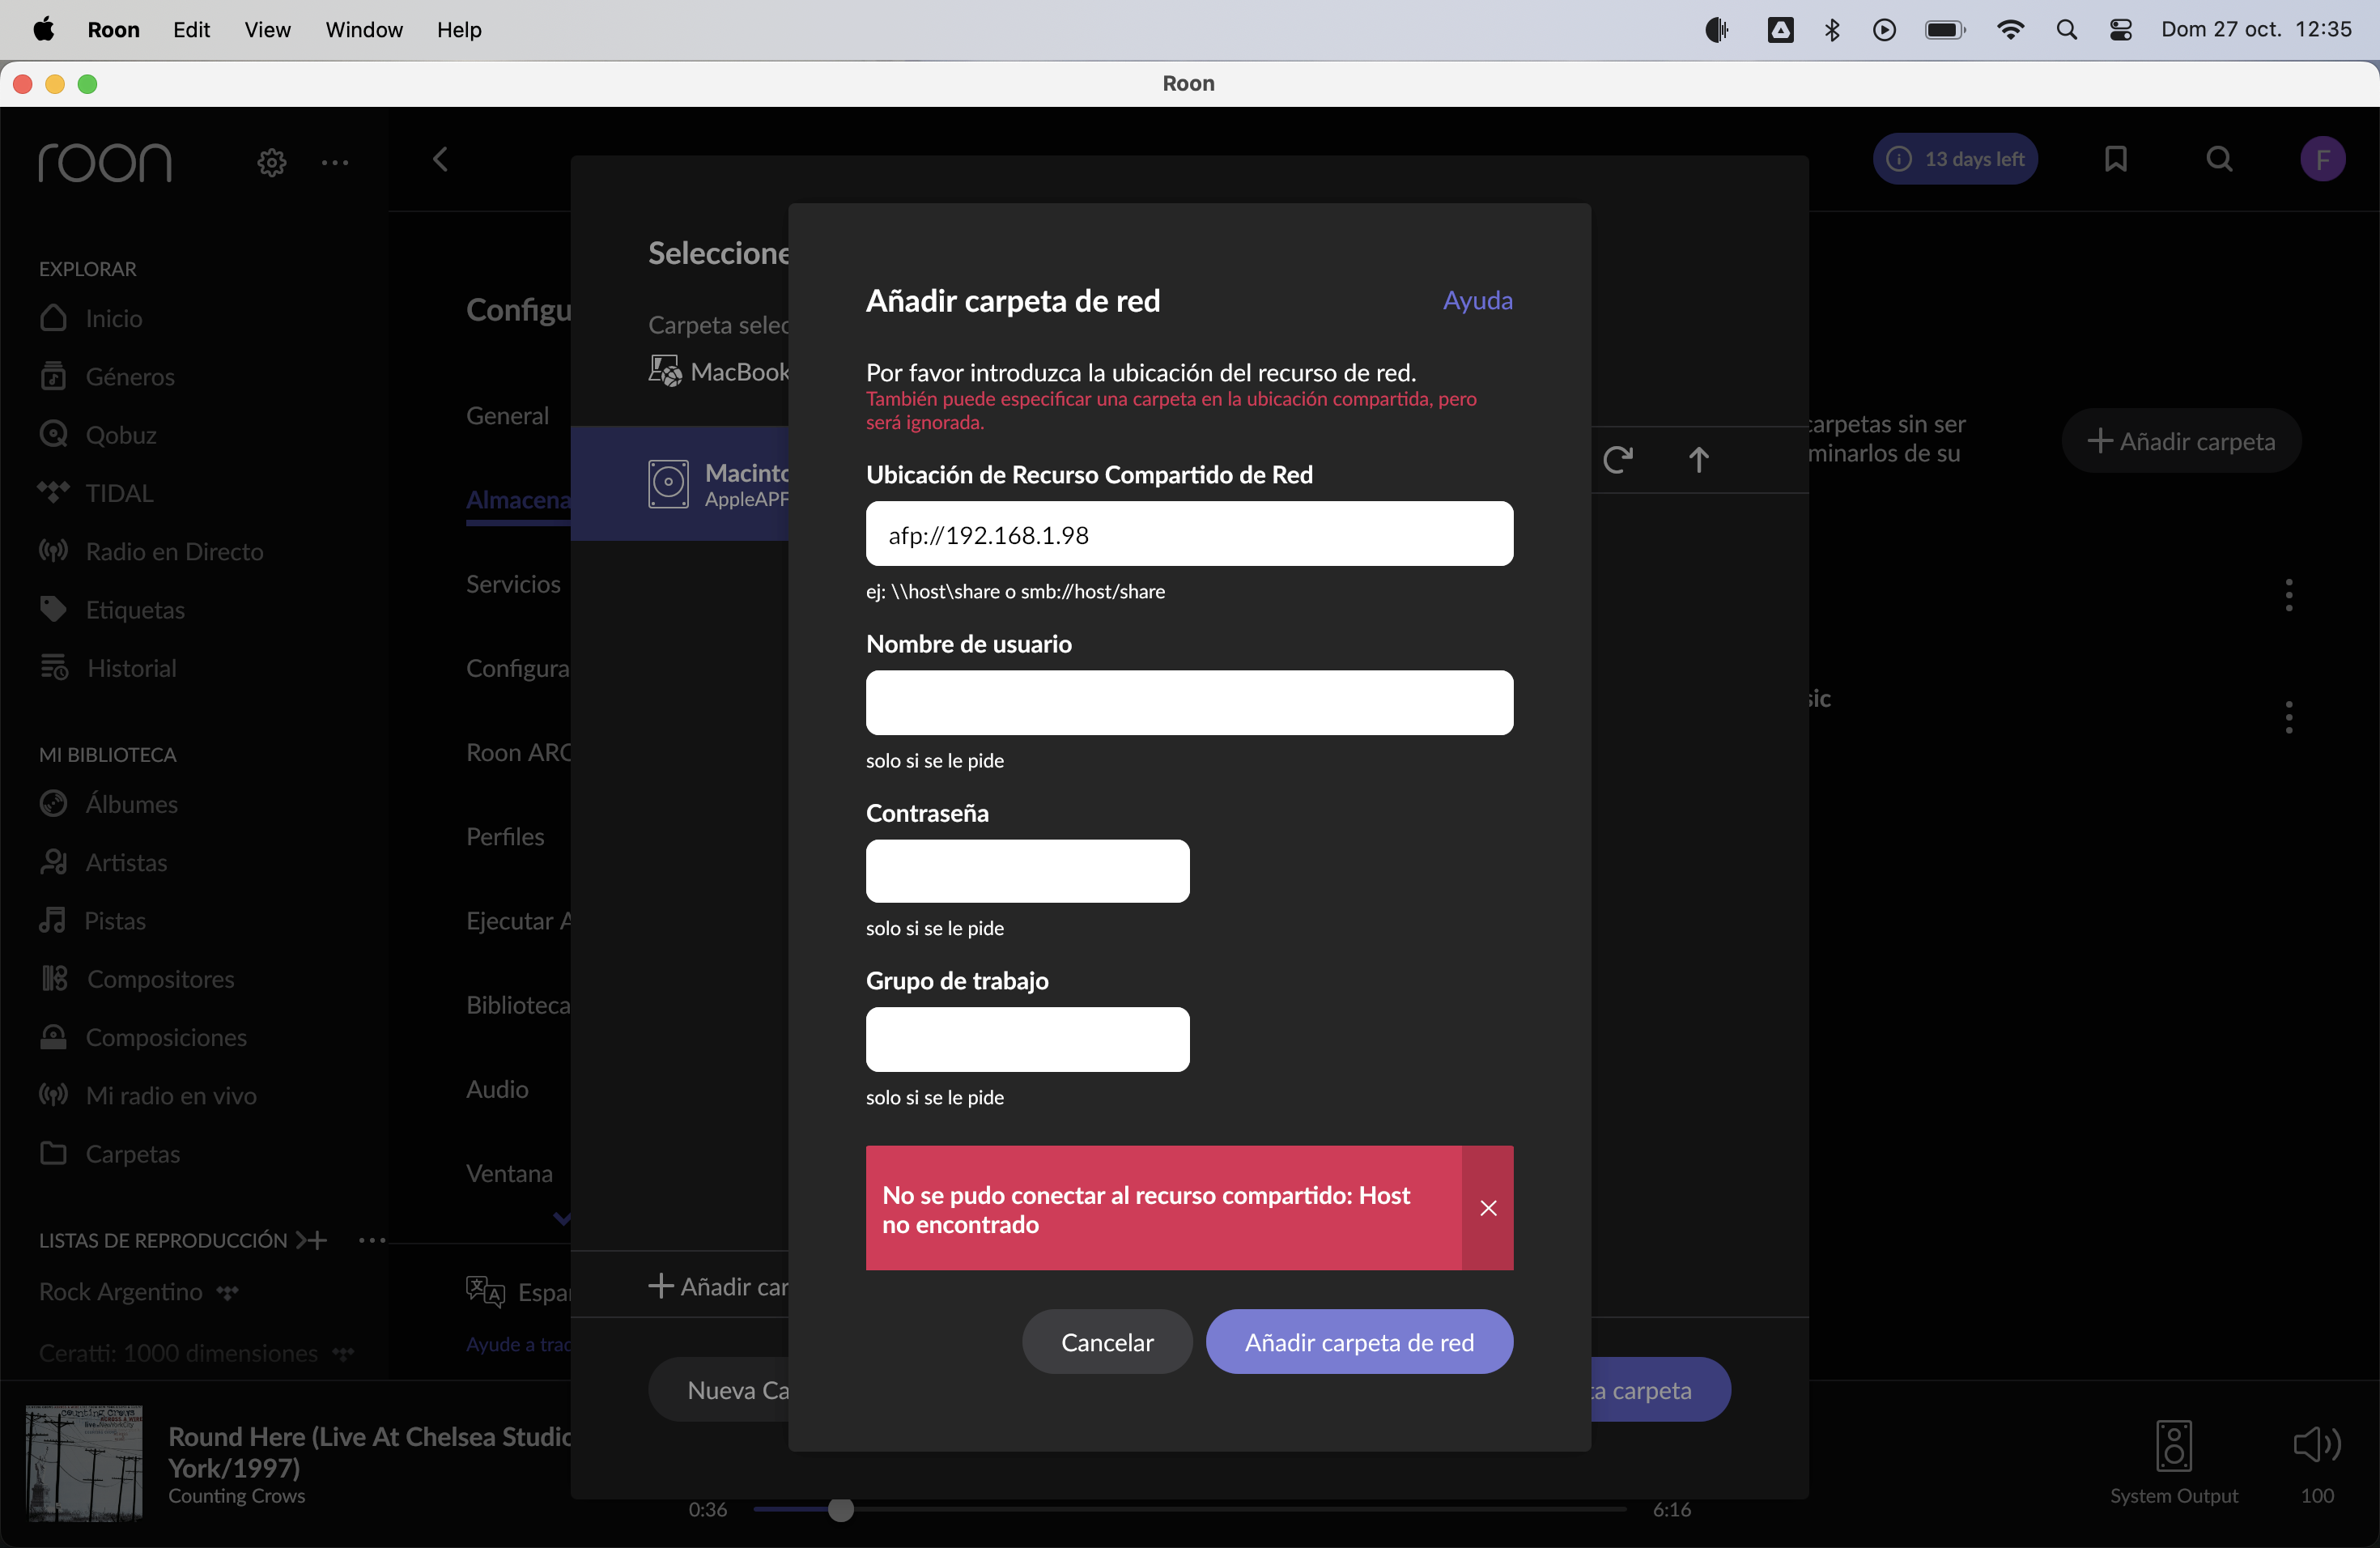Click the Nombre de usuario field
2380x1548 pixels.
(1189, 703)
